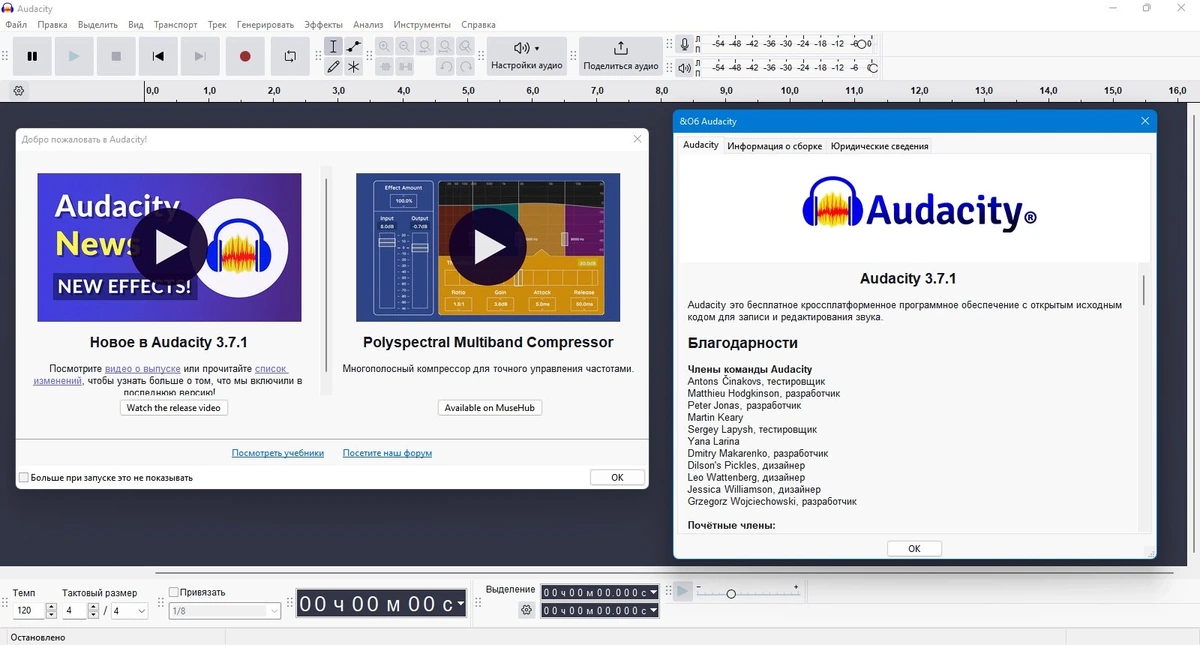Click Fit Selection to Width zoom icon
The height and width of the screenshot is (645, 1200).
click(425, 47)
